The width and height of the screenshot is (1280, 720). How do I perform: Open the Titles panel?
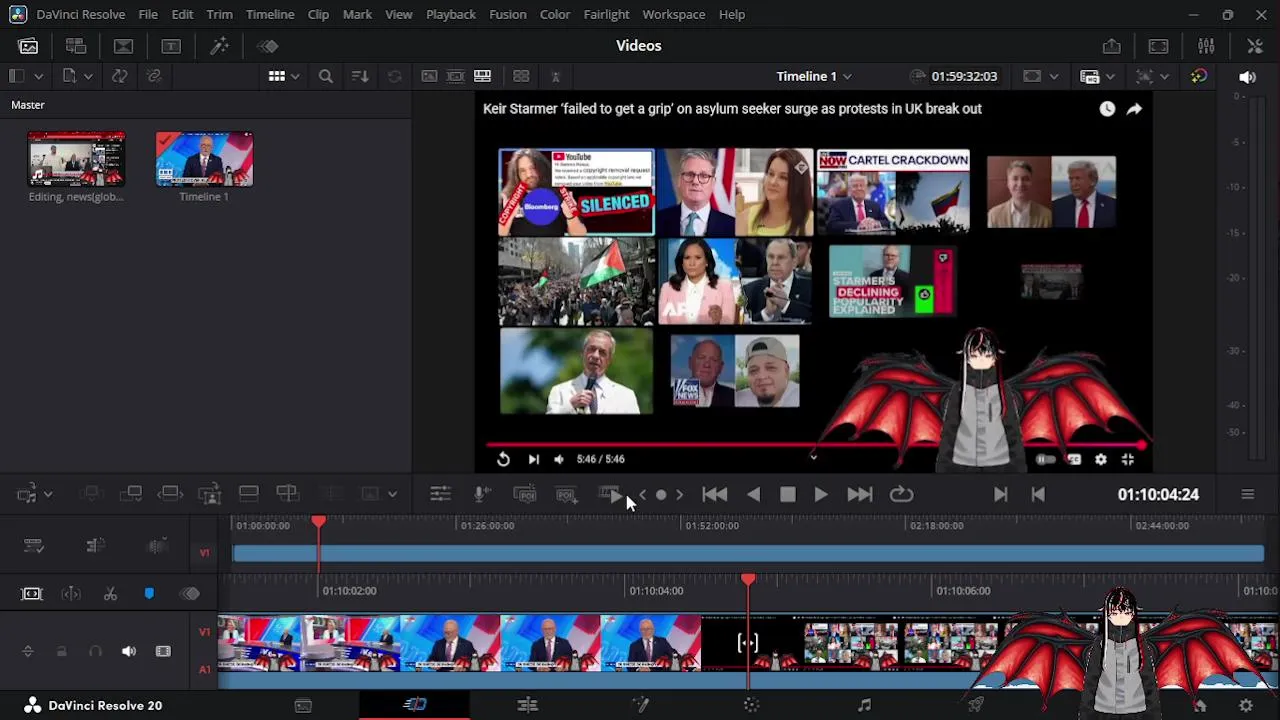pos(171,46)
